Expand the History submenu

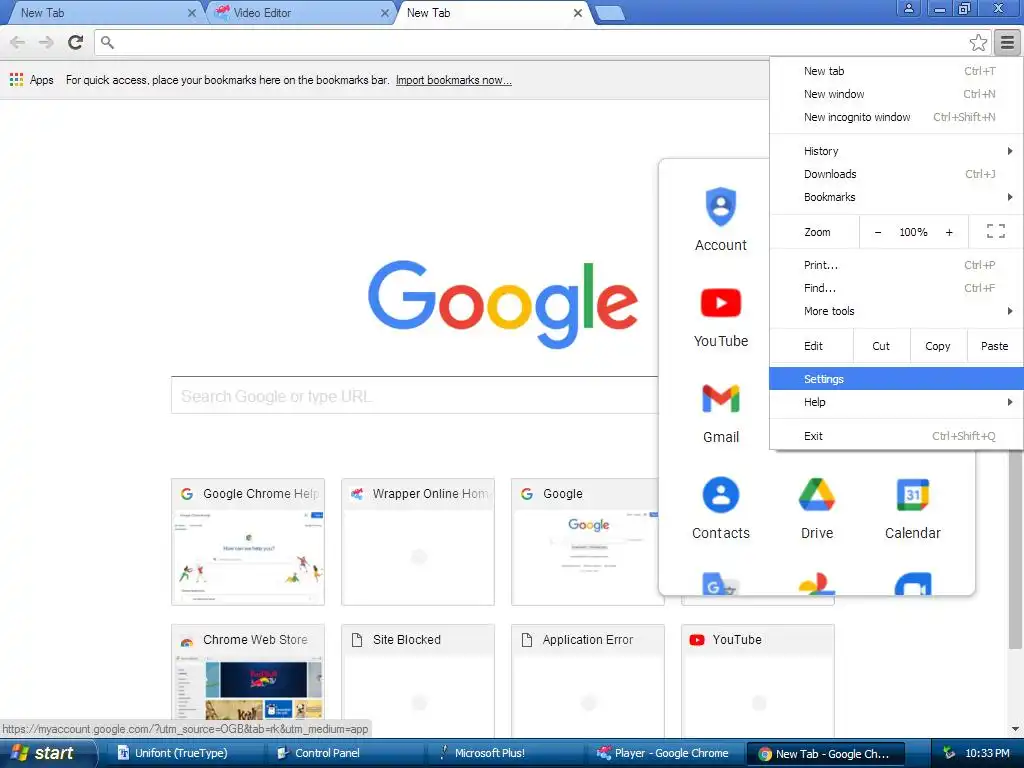tap(896, 151)
